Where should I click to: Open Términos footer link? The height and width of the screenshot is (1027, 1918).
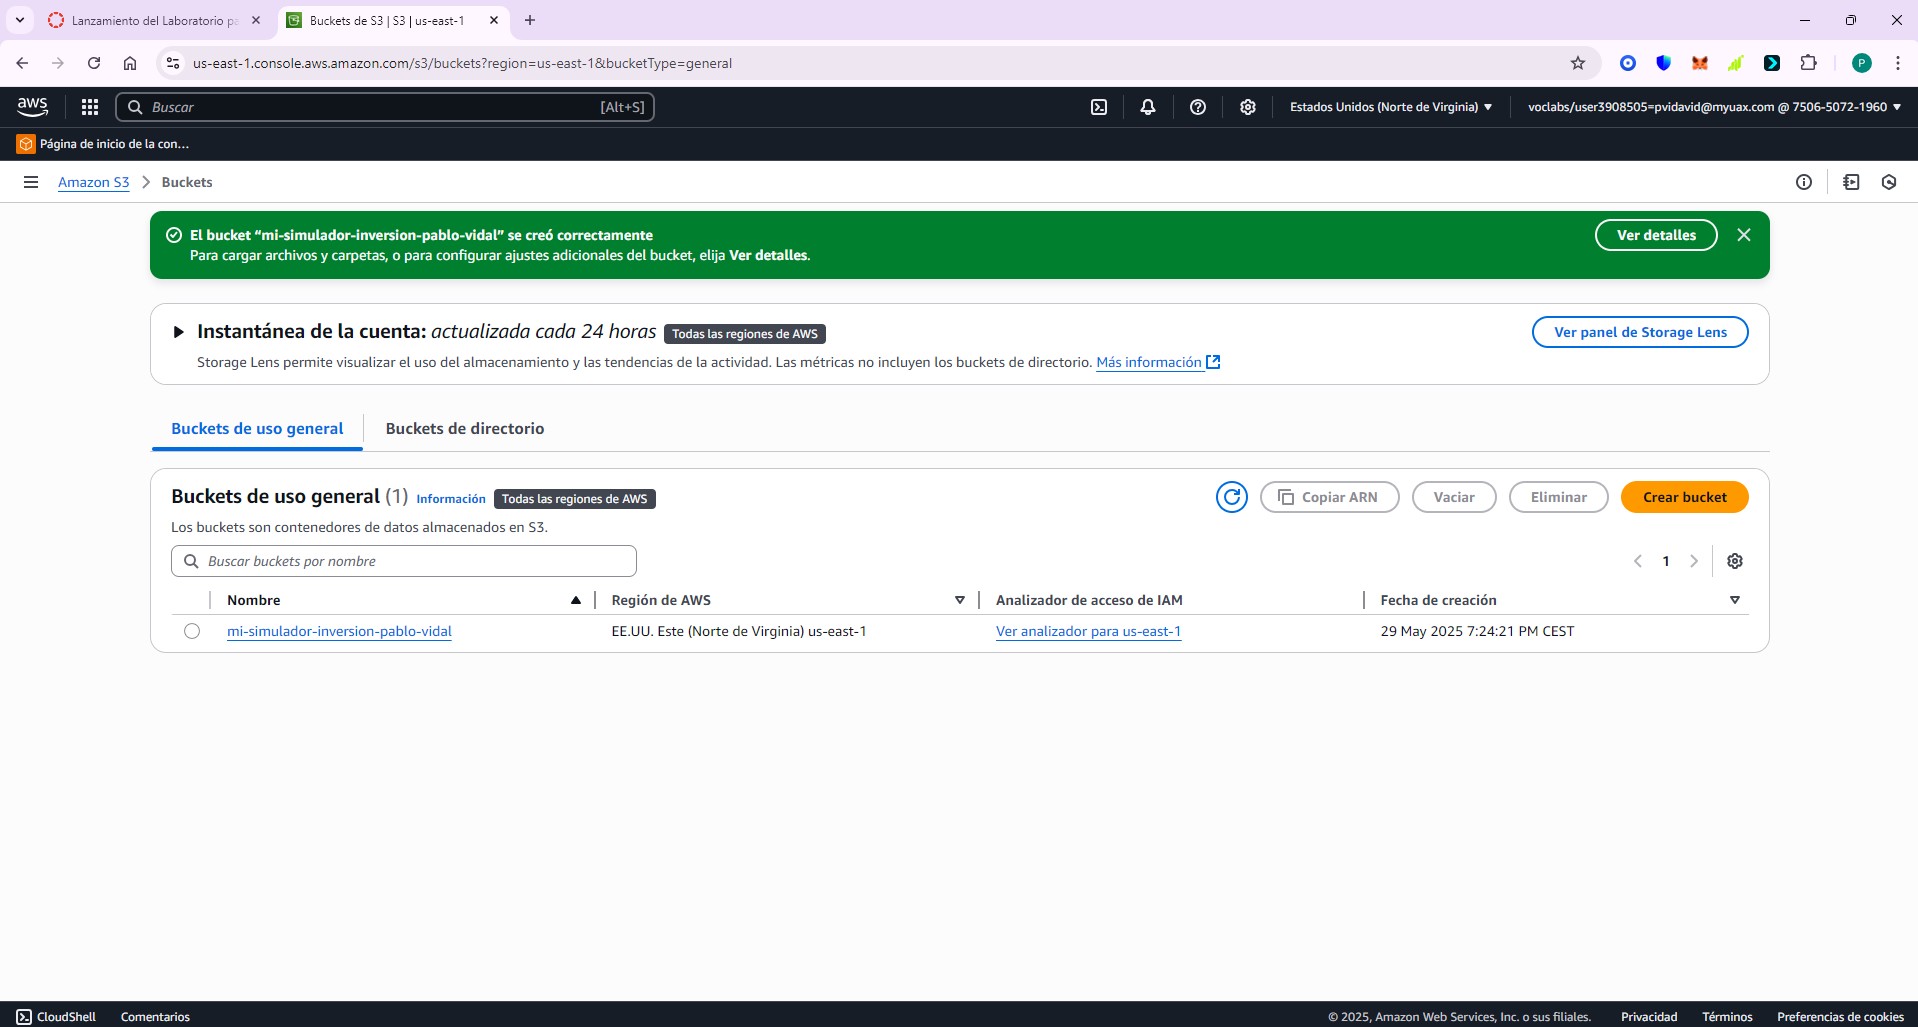pyautogui.click(x=1727, y=1016)
